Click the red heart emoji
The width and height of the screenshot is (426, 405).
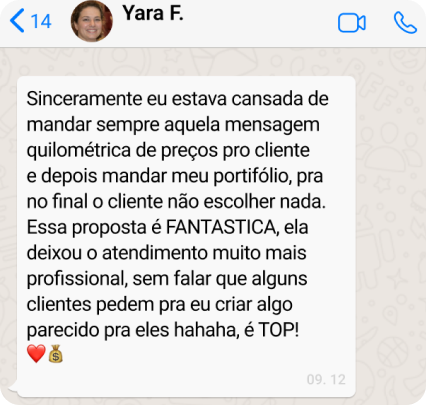point(36,354)
